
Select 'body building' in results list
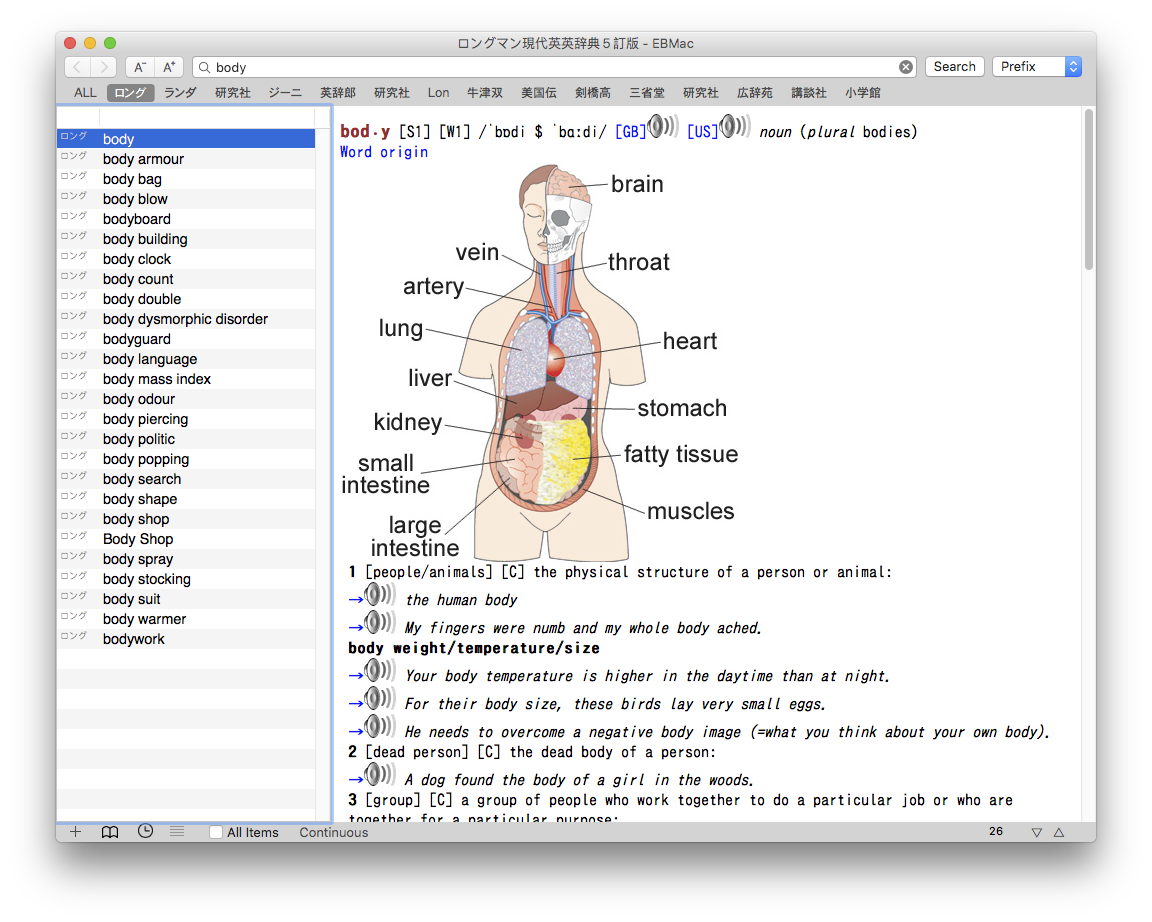(187, 239)
